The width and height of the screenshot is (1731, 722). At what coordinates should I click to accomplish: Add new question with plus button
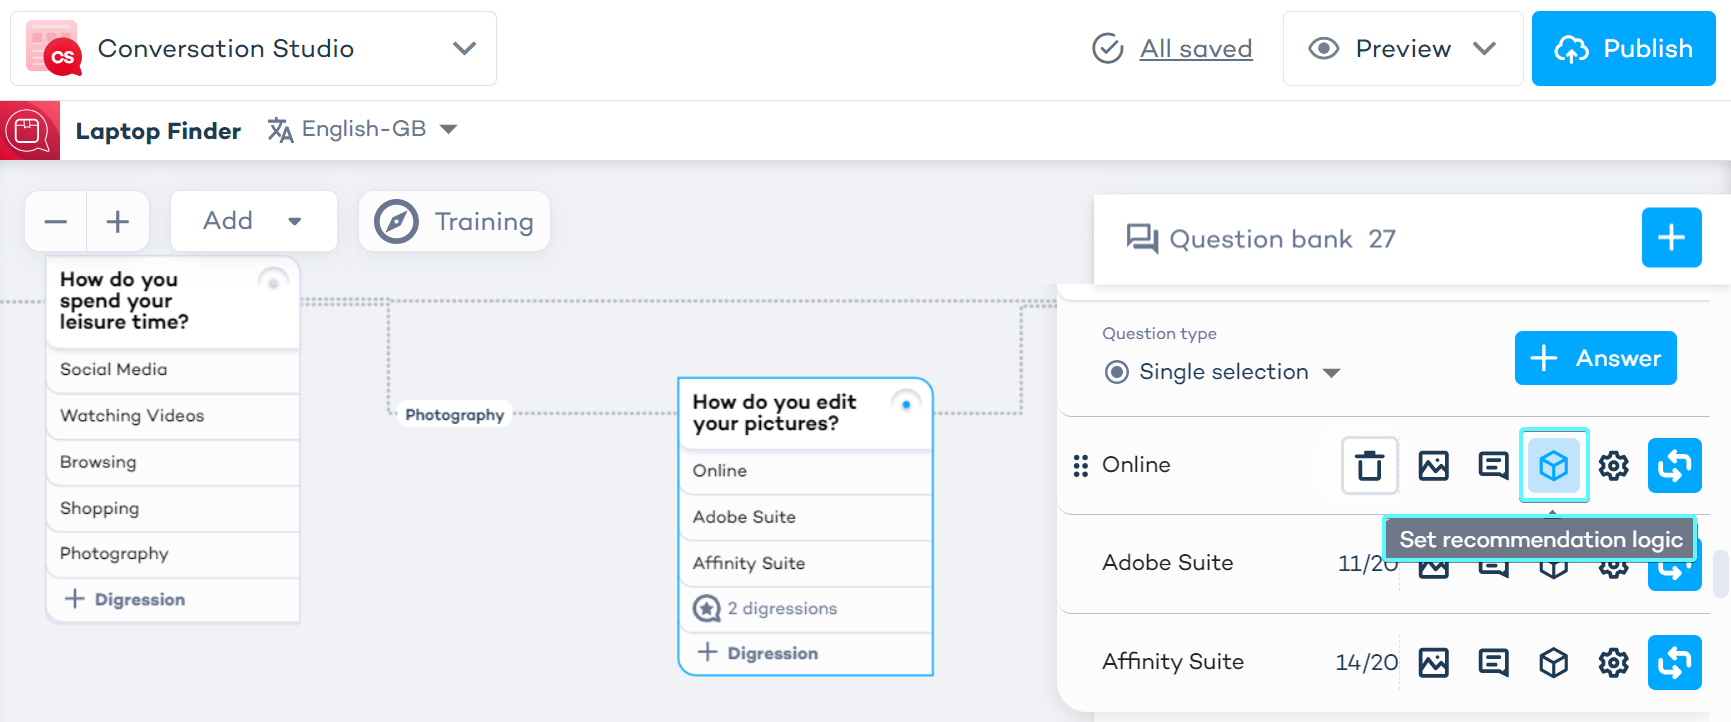1671,238
